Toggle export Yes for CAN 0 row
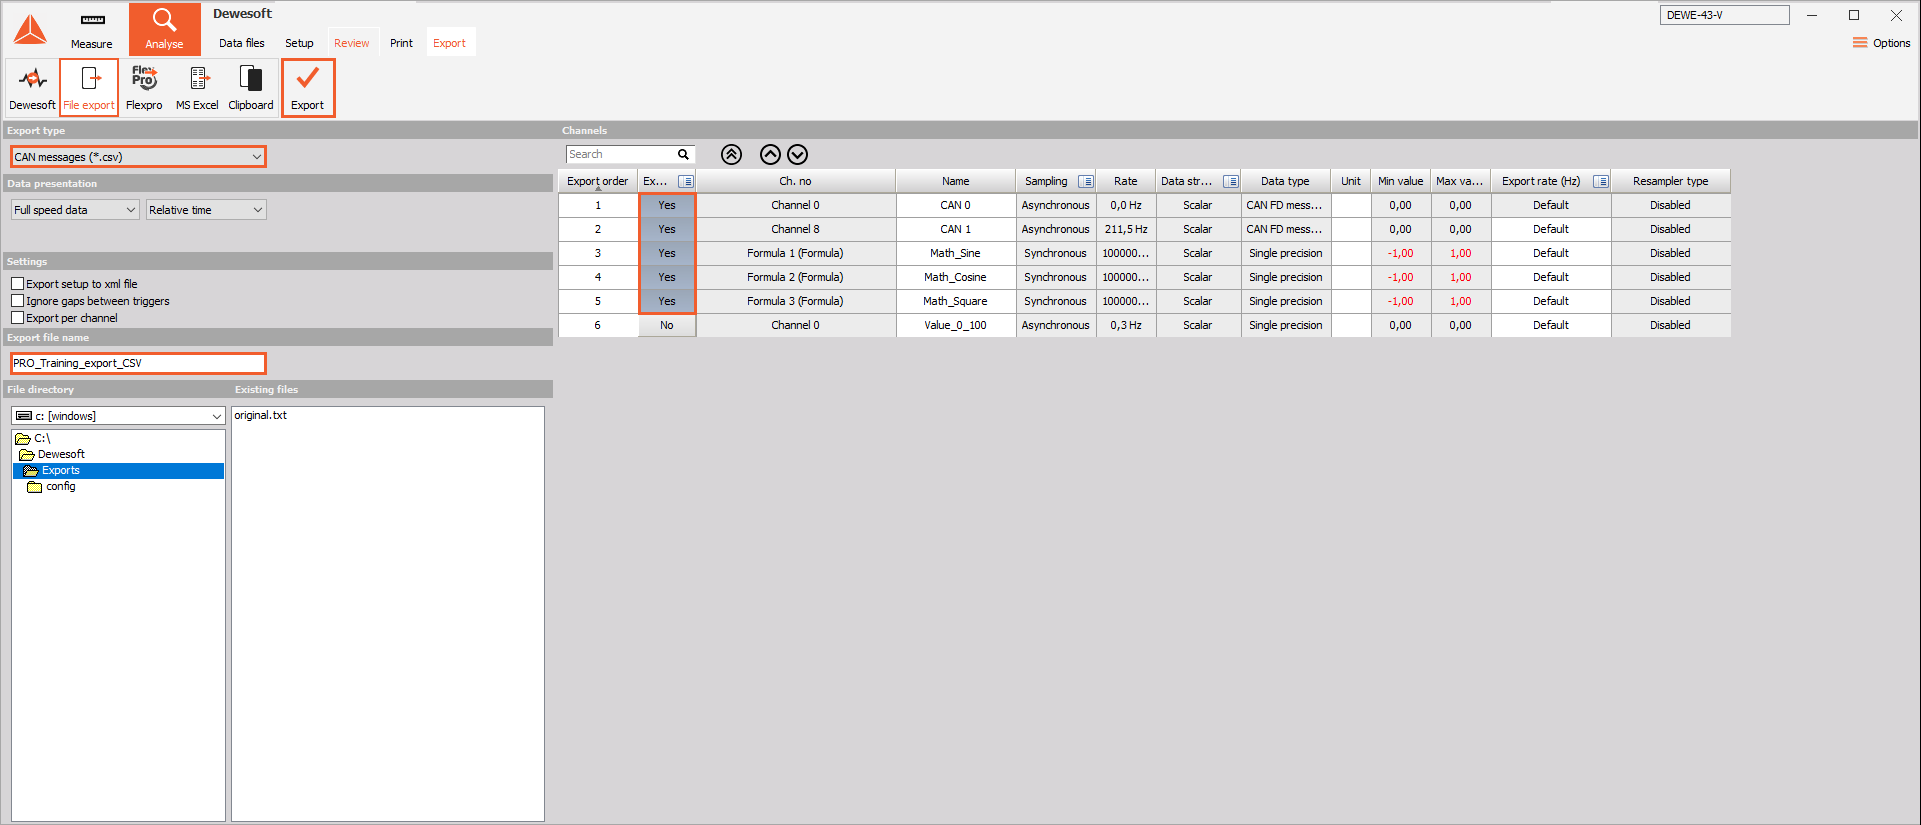The image size is (1921, 825). tap(667, 205)
